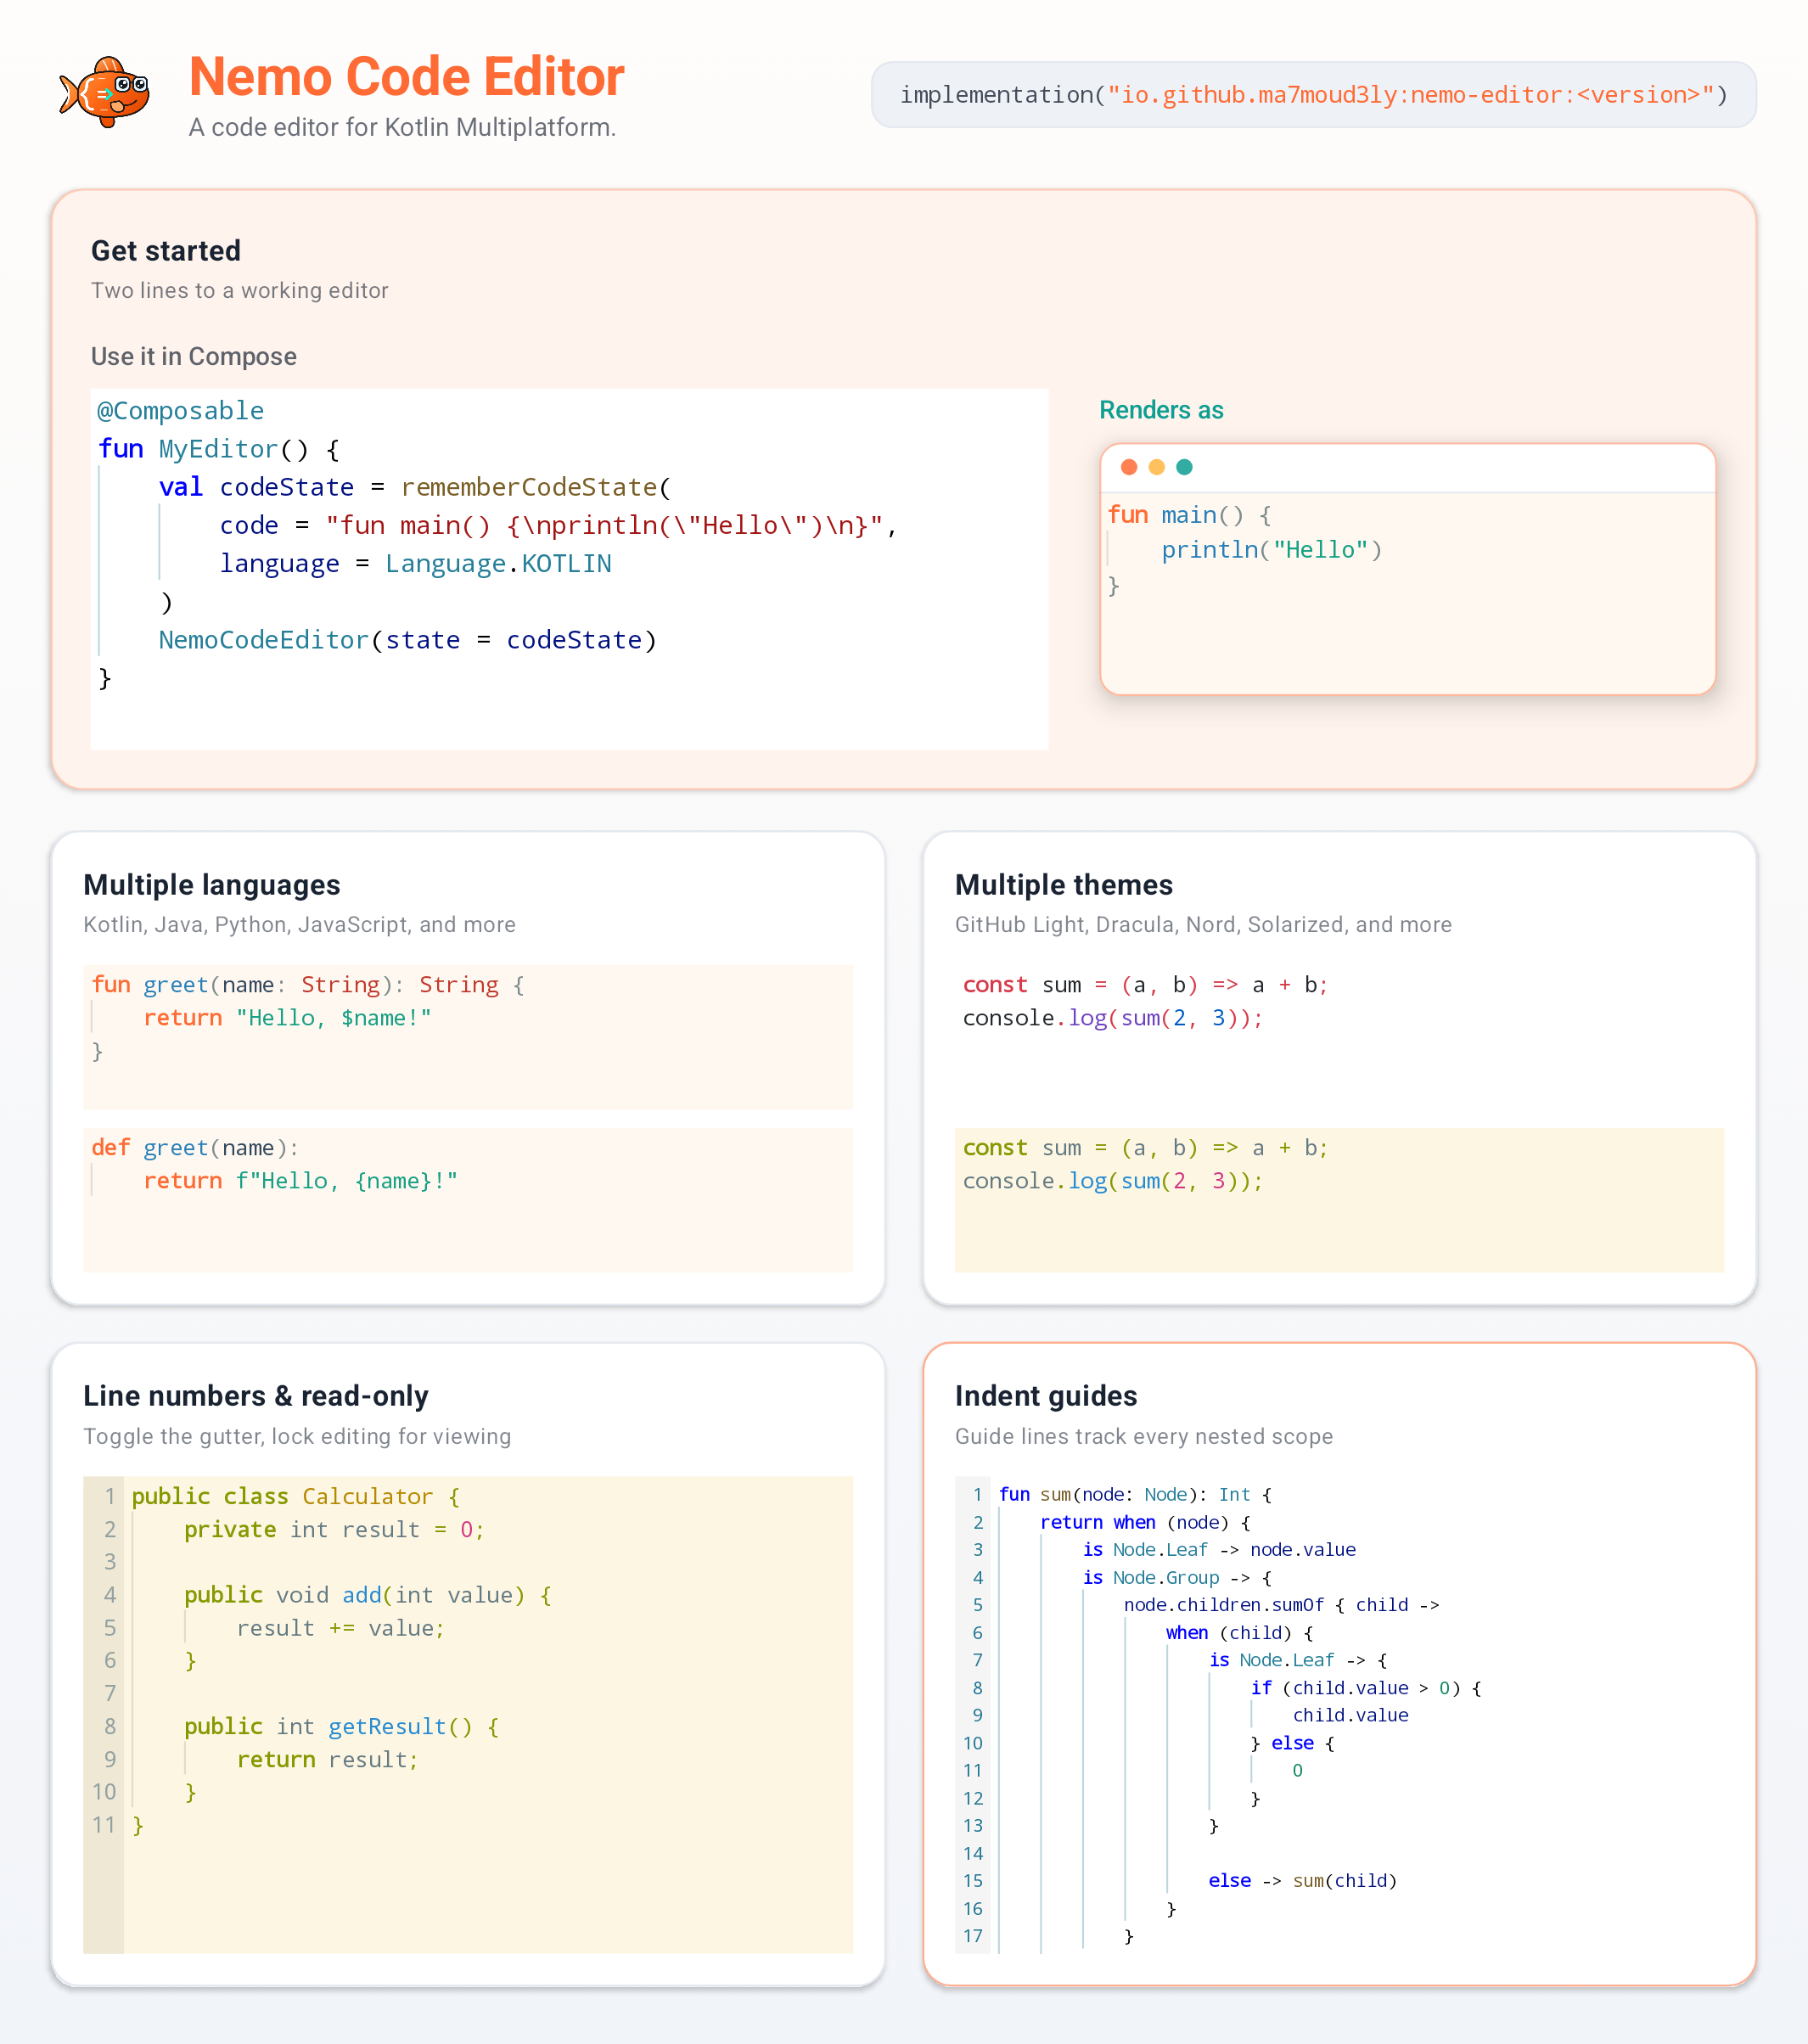Click 'if (child.value > 0) {' line
Screen dimensions: 1808x2044
click(1366, 1688)
